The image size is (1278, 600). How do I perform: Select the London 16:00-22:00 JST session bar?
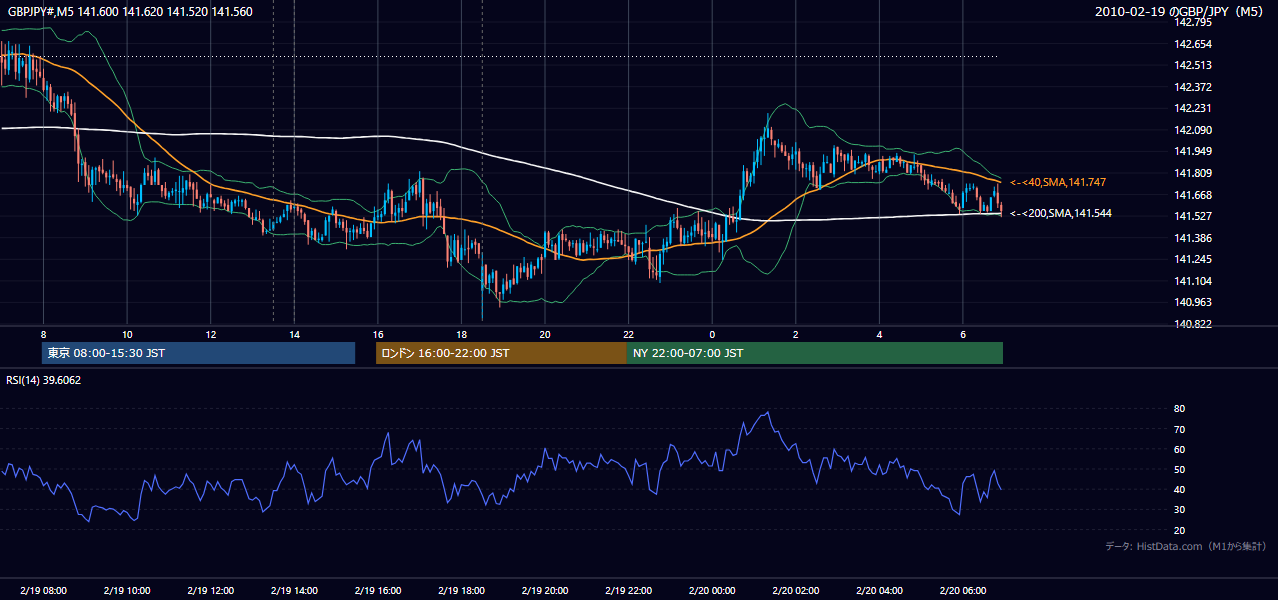click(501, 353)
